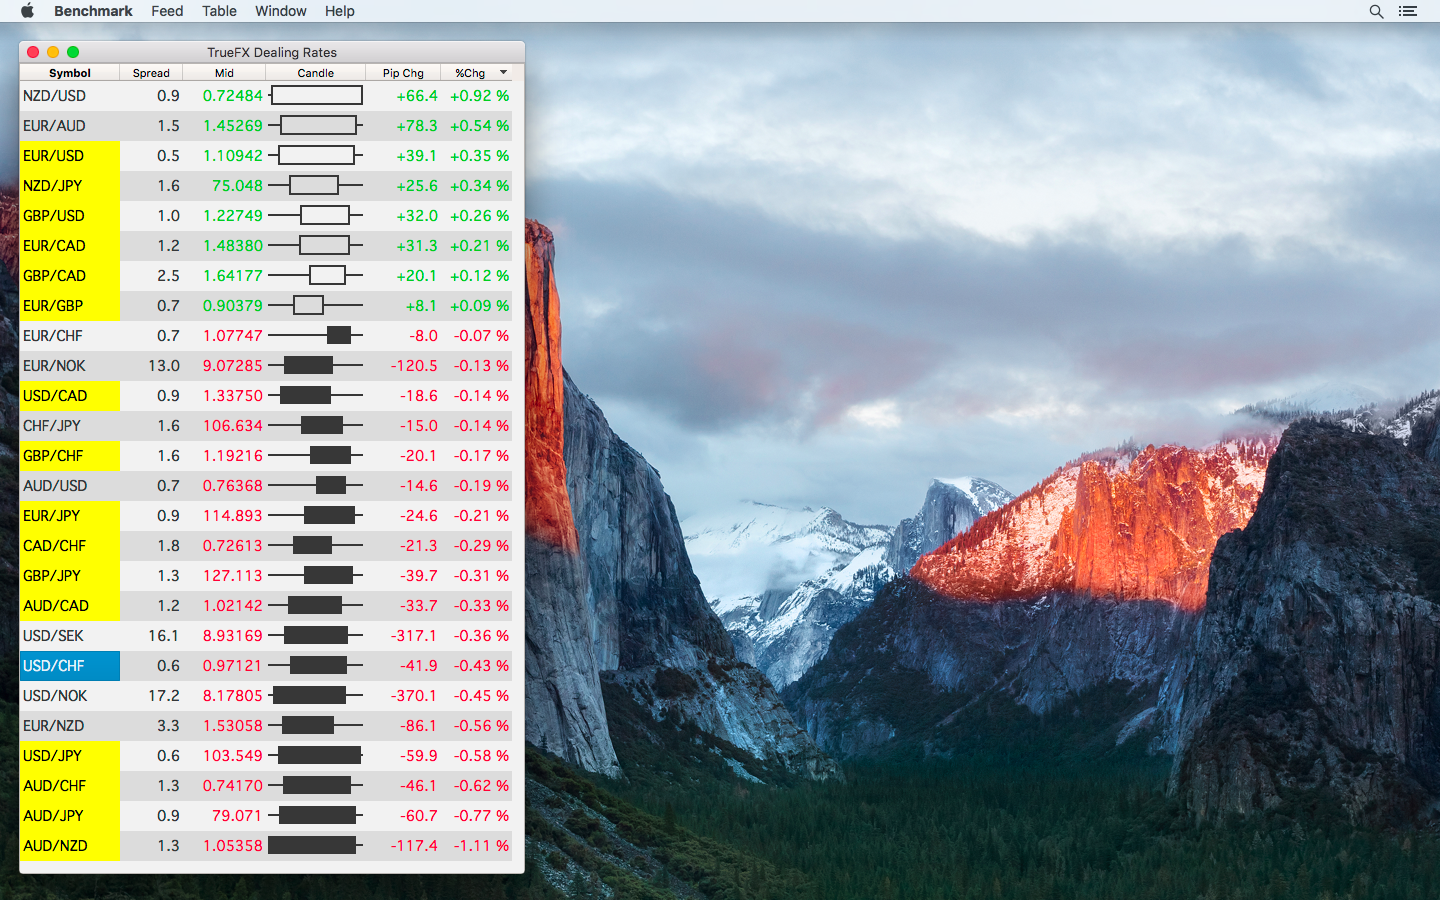
Task: Select the EUR/NZD symbol cell
Action: [x=70, y=726]
